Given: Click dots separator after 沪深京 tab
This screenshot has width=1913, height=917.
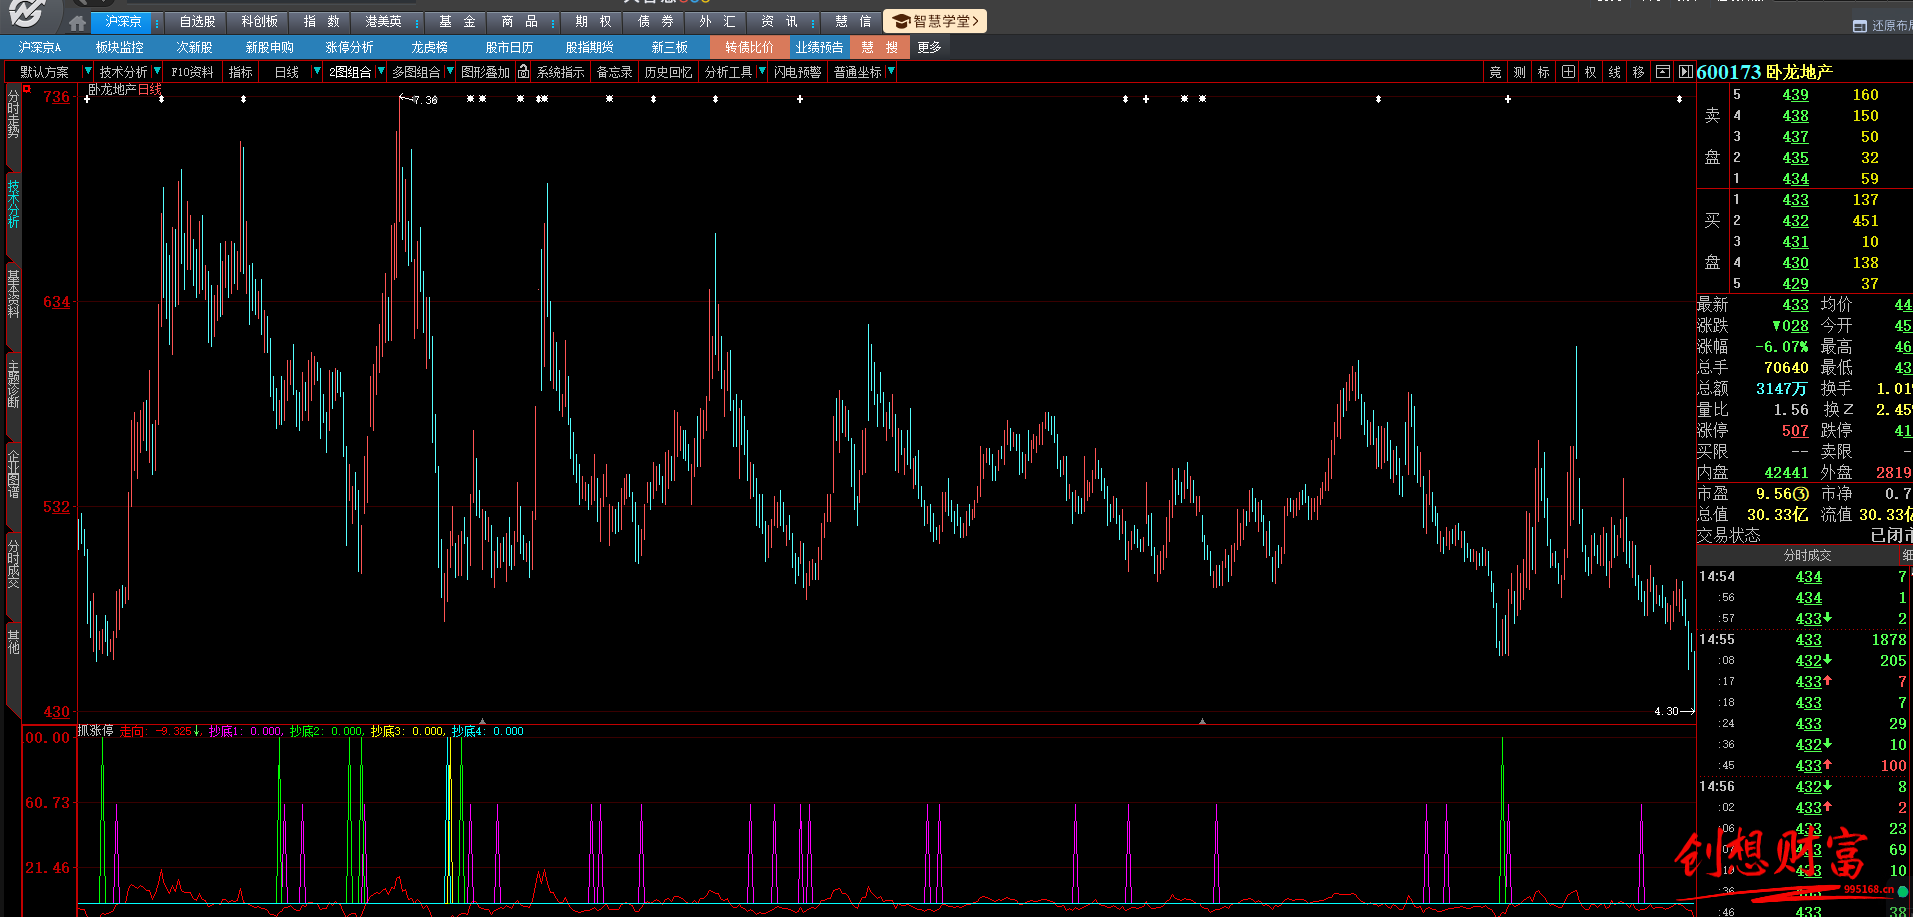Looking at the screenshot, I should point(157,22).
